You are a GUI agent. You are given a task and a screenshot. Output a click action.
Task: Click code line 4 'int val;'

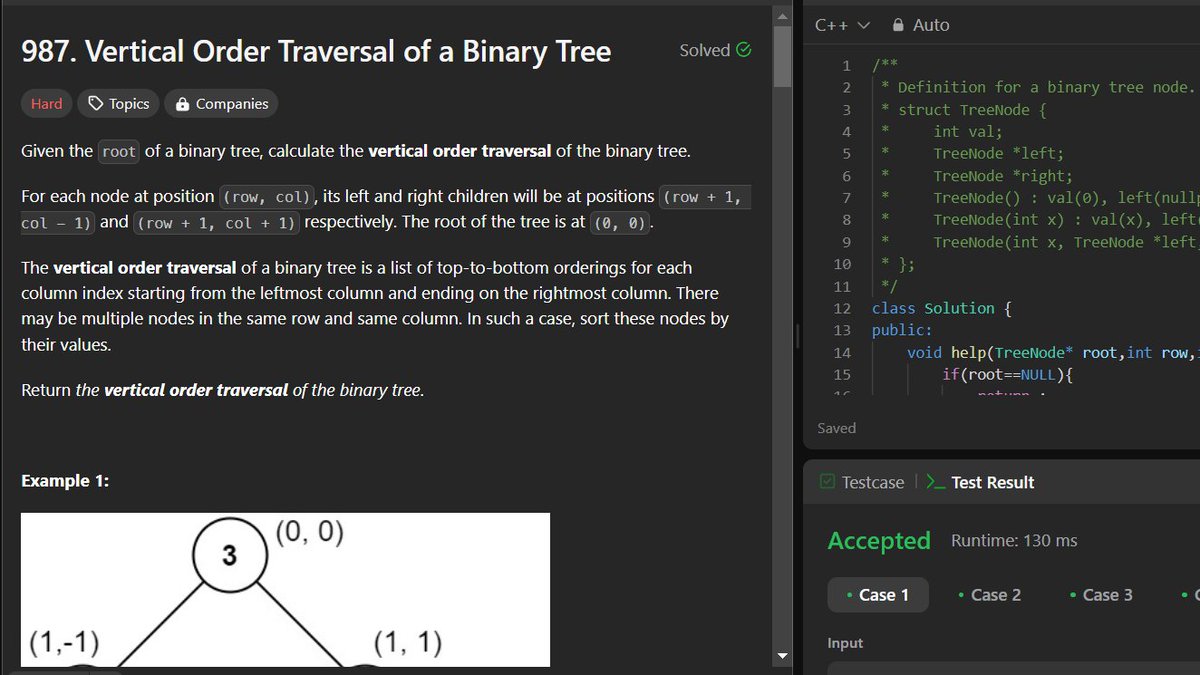coord(968,132)
